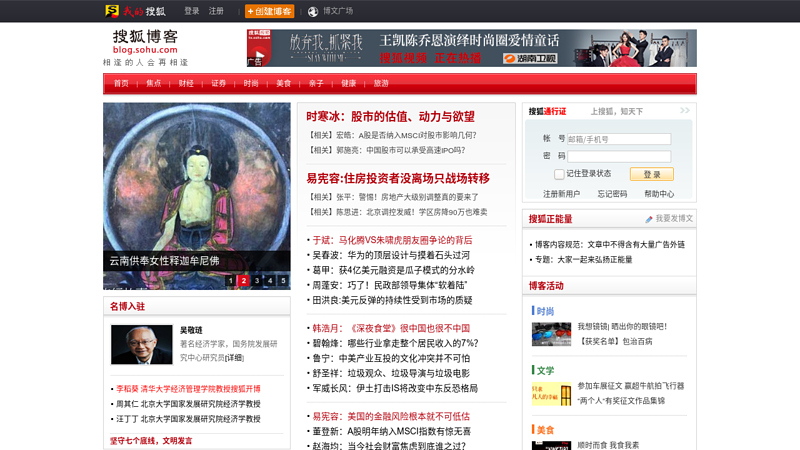This screenshot has width=800, height=450.
Task: Open the 吴敬琏 portrait photo
Action: click(142, 344)
